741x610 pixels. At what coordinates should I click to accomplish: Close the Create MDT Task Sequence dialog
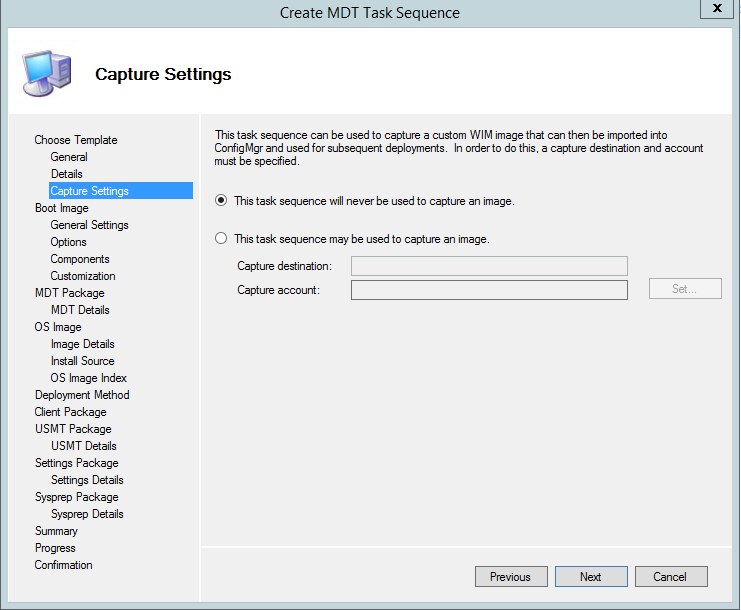[717, 9]
